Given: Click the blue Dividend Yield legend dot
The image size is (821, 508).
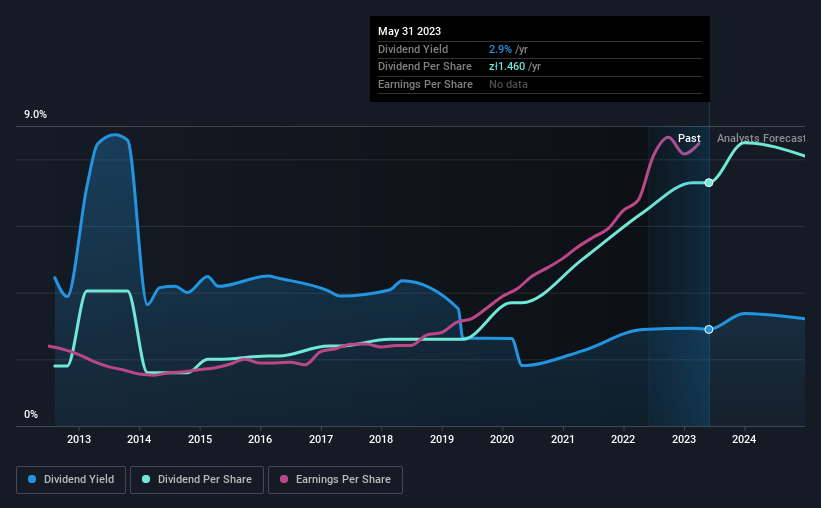Looking at the screenshot, I should click(32, 480).
